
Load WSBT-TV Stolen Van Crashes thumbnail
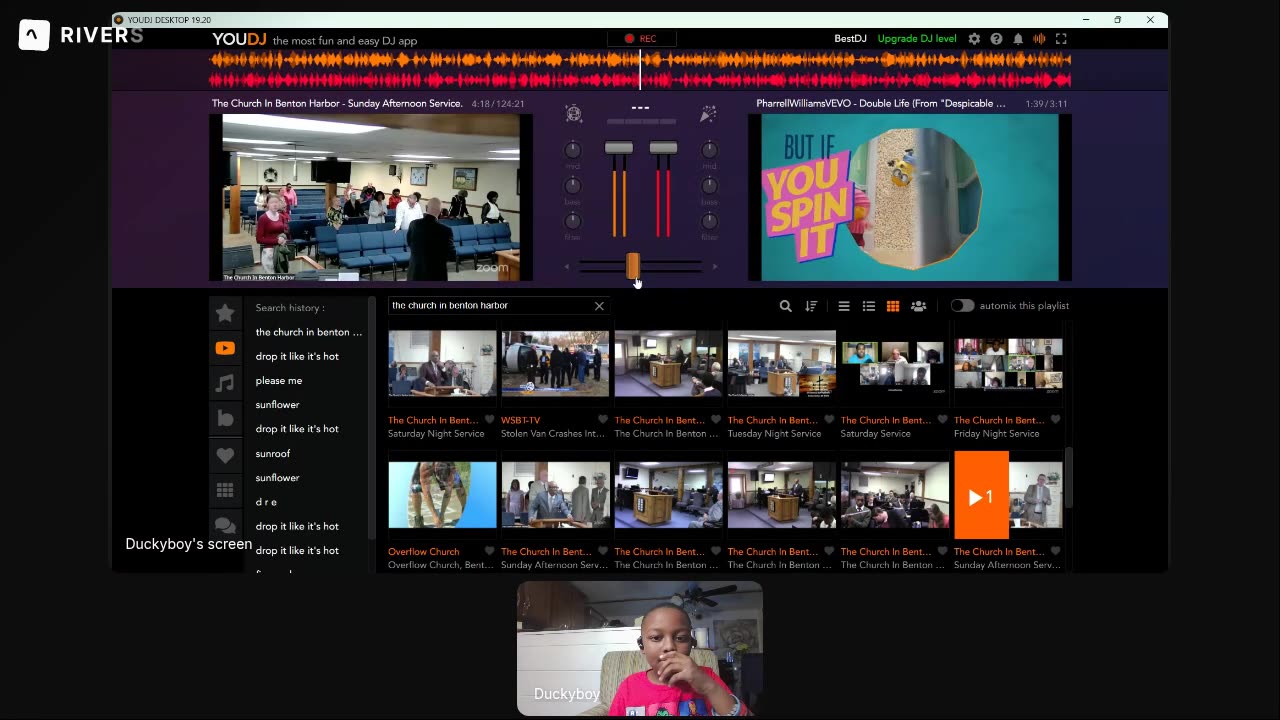(x=555, y=364)
